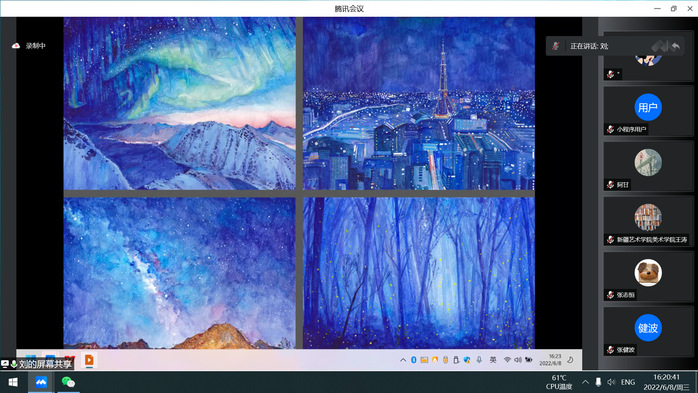Click the recording cloud icon labeled 录制中
This screenshot has height=393, width=698.
pyautogui.click(x=16, y=46)
